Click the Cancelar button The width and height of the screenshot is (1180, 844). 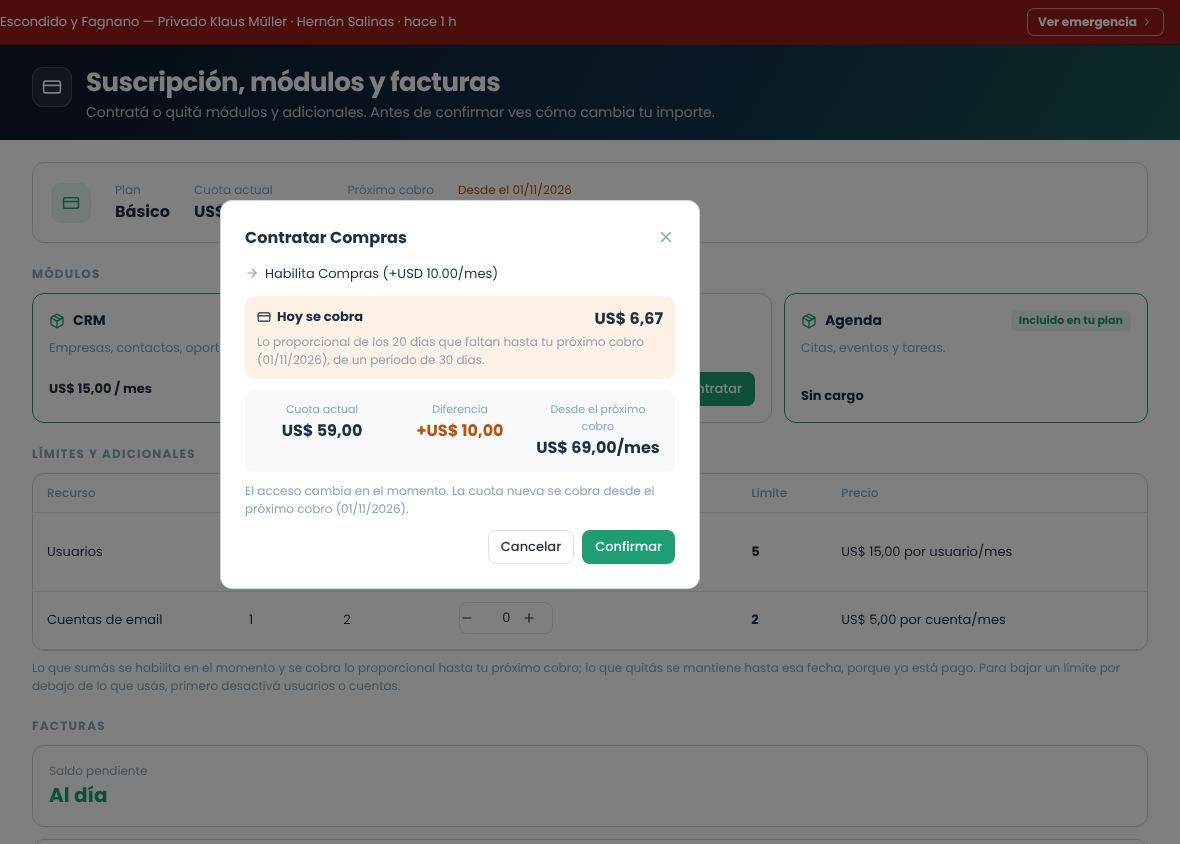(x=531, y=547)
